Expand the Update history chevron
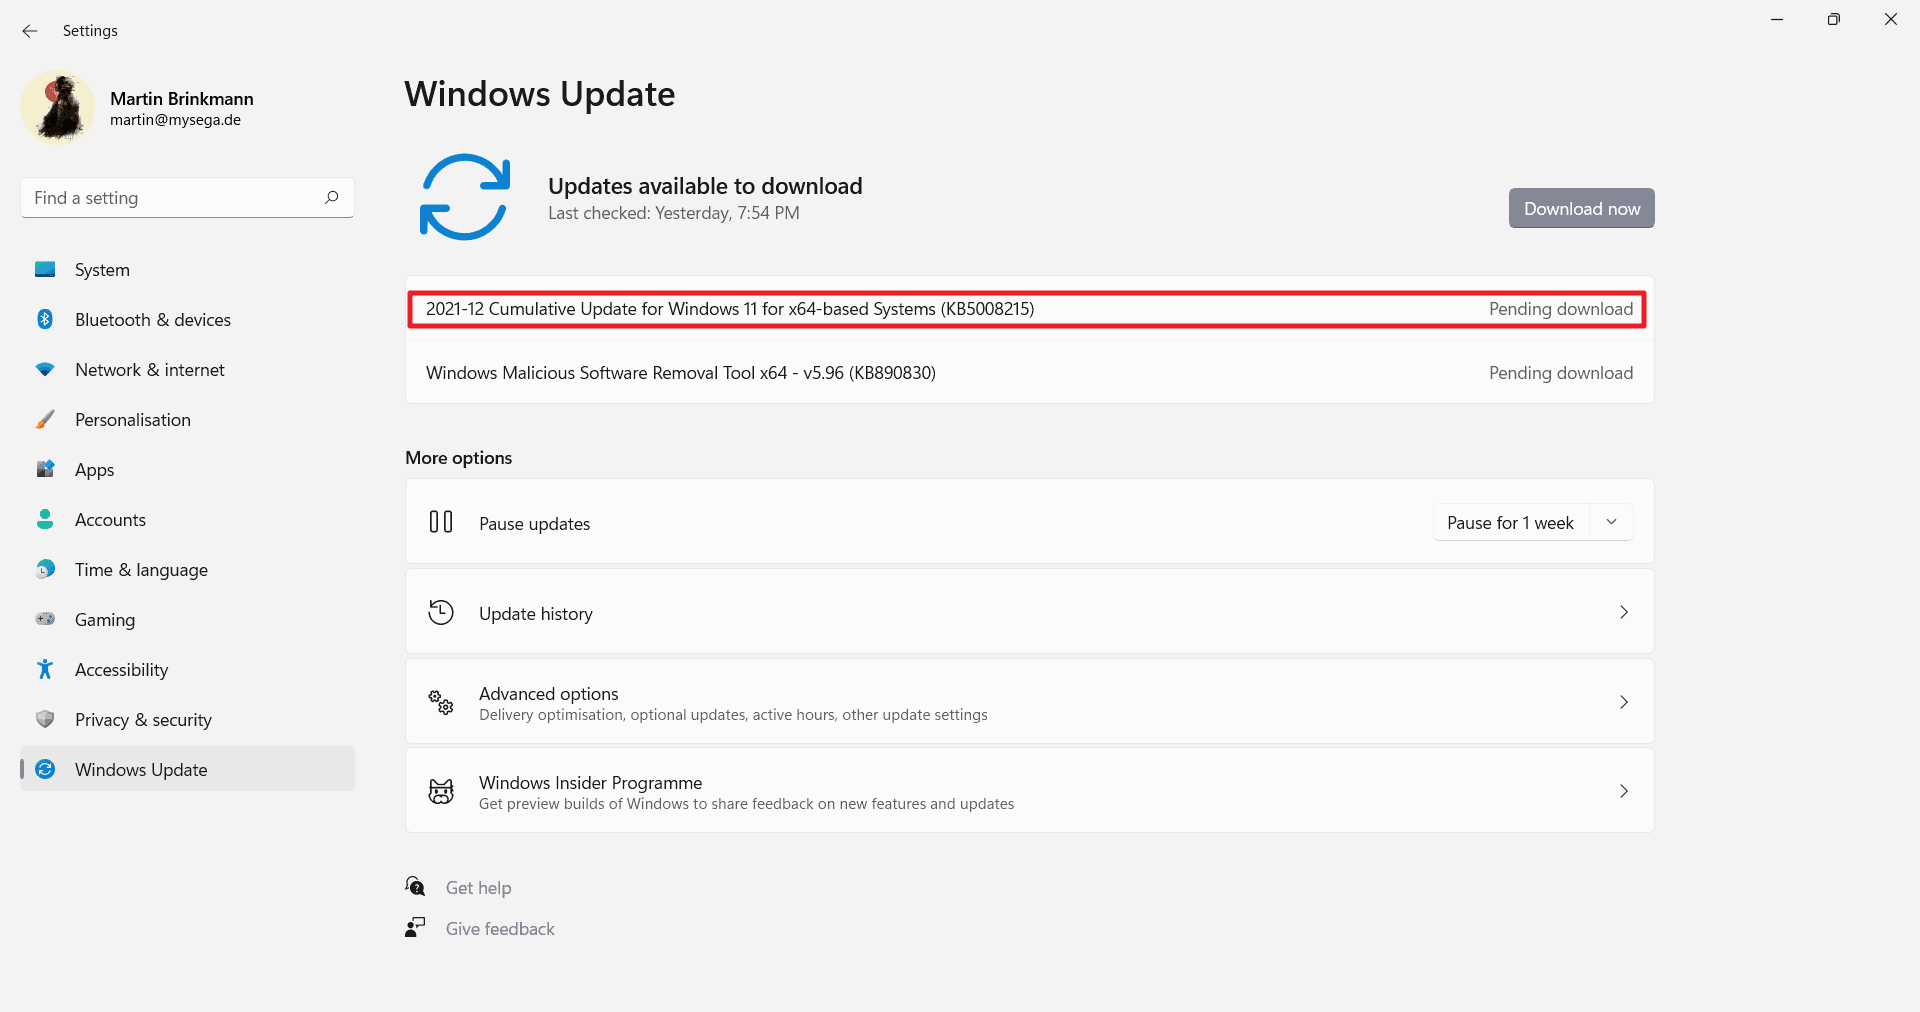The height and width of the screenshot is (1012, 1920). click(1623, 612)
